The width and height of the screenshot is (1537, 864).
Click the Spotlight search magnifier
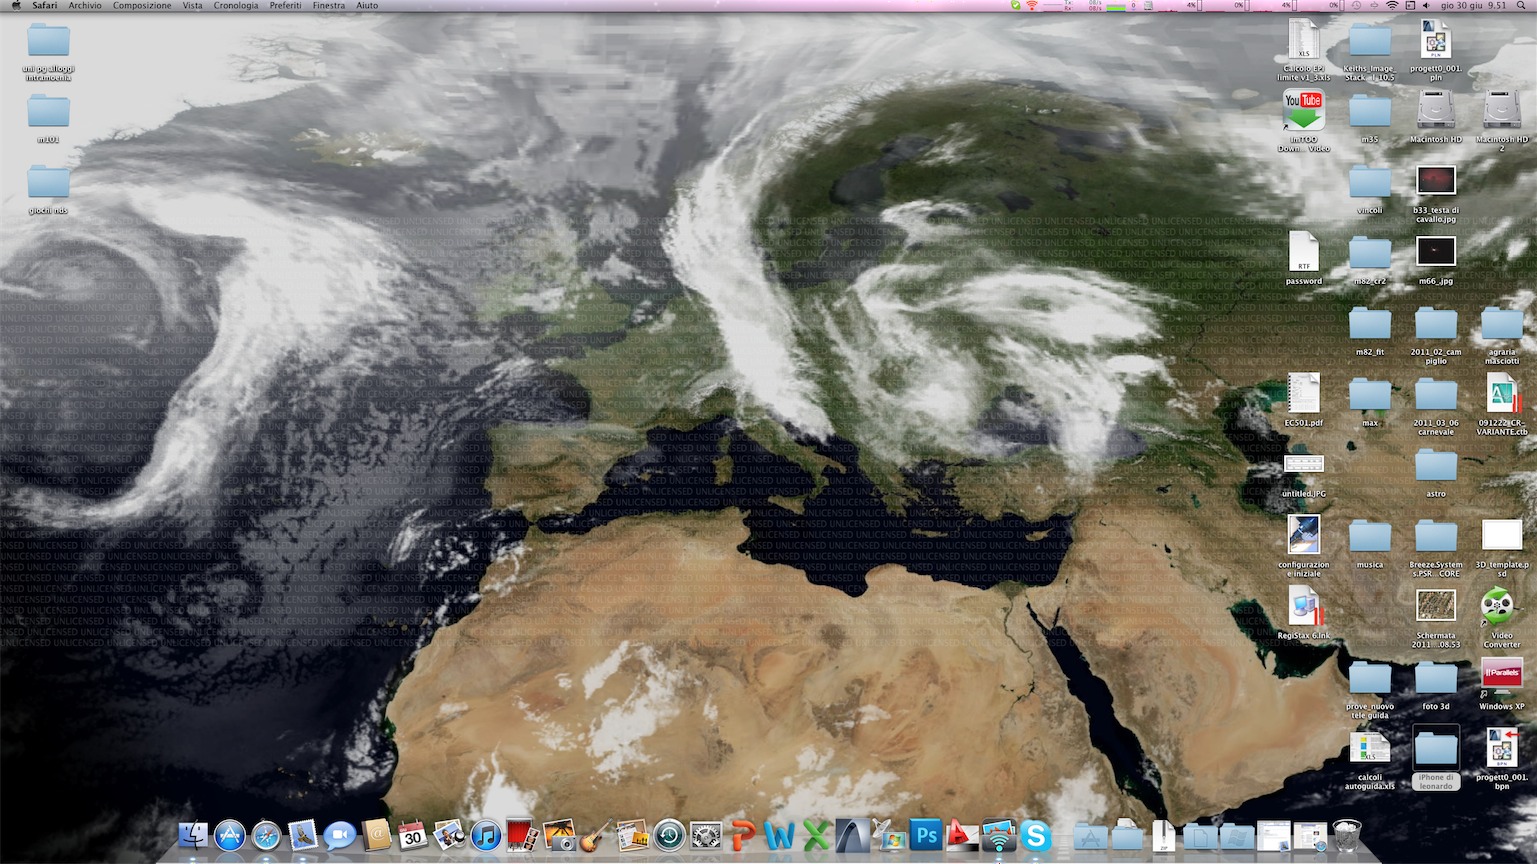coord(1524,6)
